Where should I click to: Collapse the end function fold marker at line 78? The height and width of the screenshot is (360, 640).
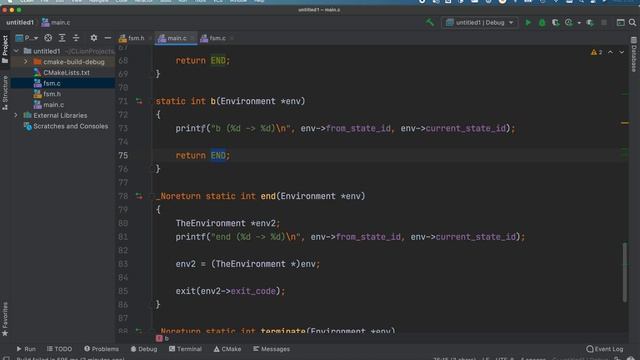(152, 196)
